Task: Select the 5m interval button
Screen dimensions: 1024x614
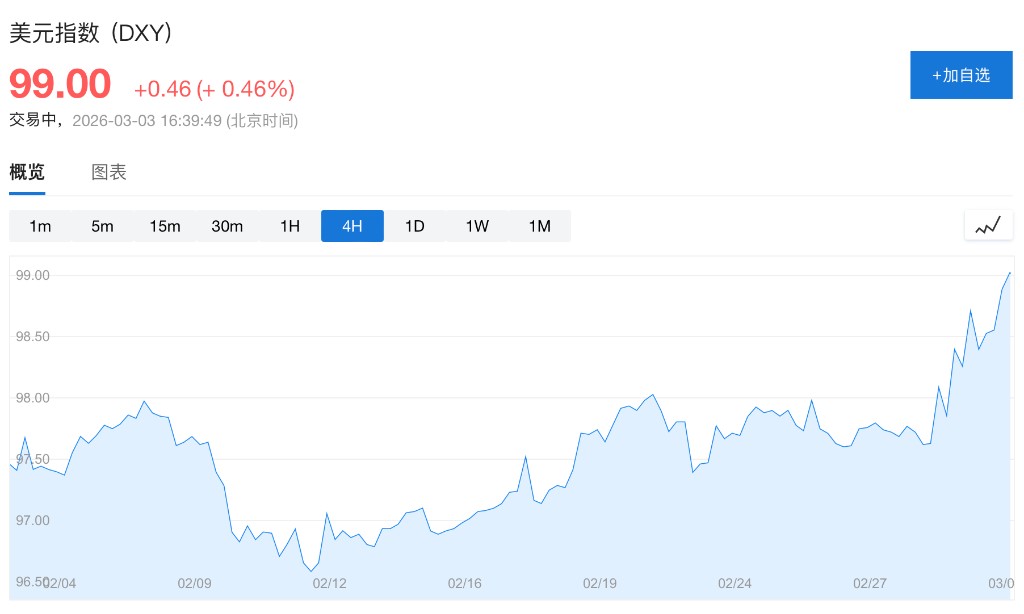Action: [x=102, y=226]
